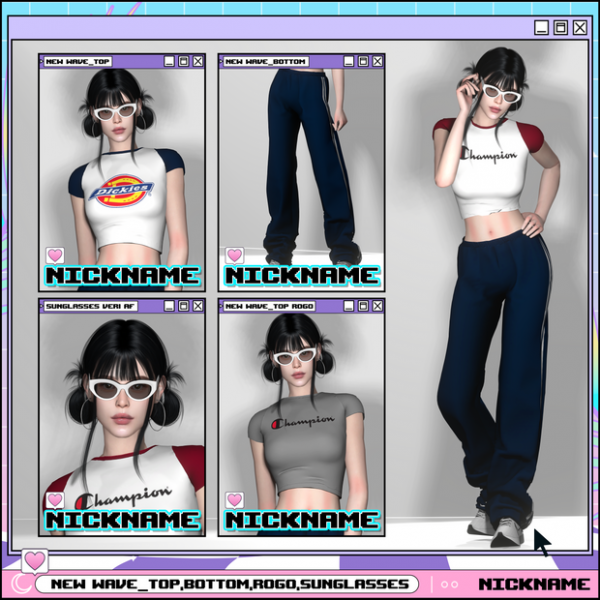Minimize the NEW WAVE_BOTTOM window
600x600 pixels.
click(x=349, y=61)
